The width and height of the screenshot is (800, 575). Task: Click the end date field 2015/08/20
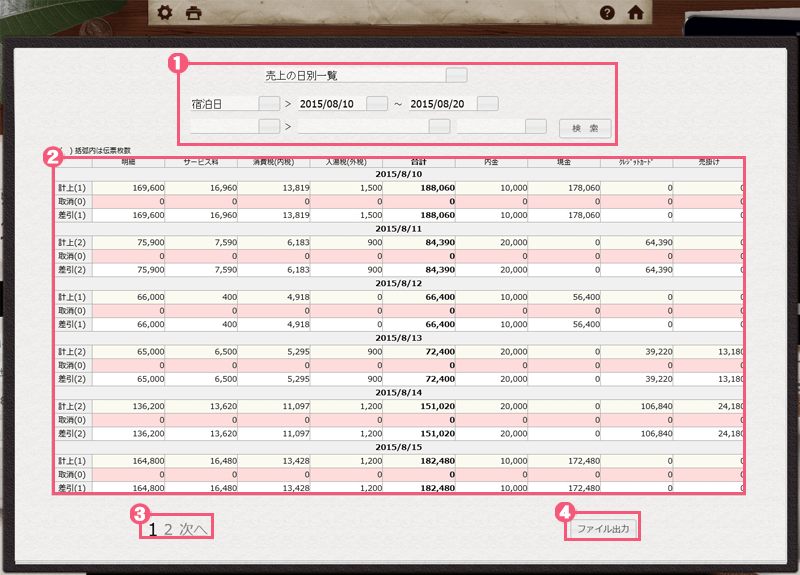(x=442, y=104)
